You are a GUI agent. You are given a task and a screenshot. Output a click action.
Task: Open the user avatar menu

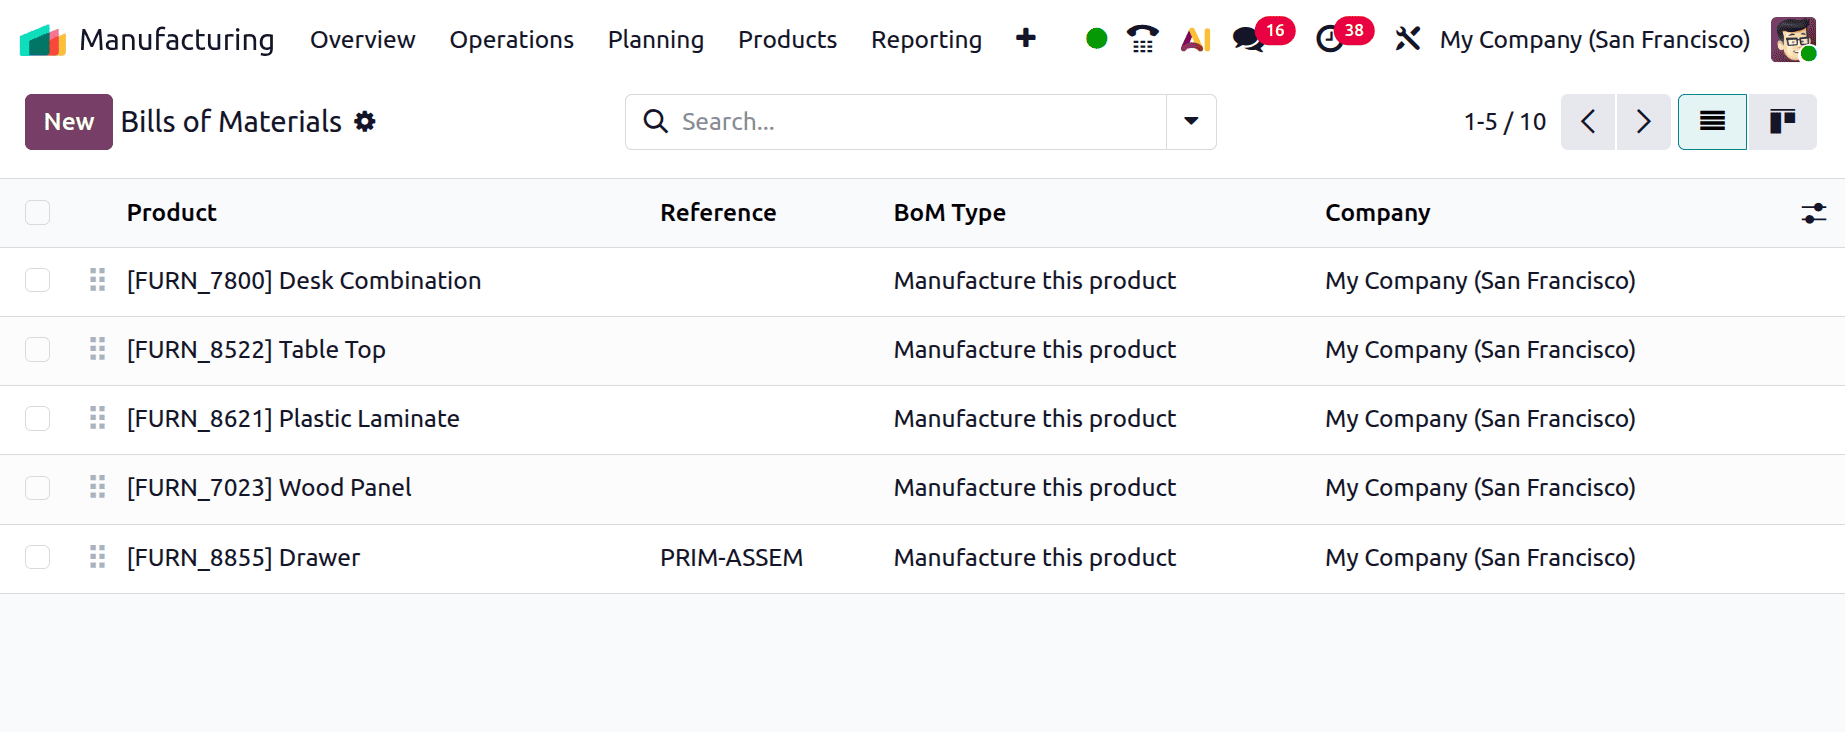1793,39
